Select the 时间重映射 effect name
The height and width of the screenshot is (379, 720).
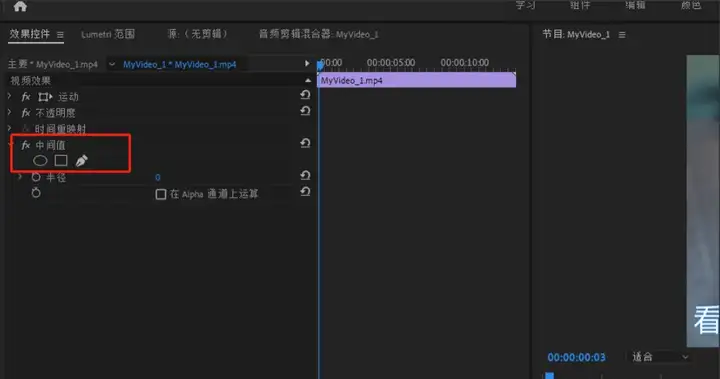[x=60, y=129]
